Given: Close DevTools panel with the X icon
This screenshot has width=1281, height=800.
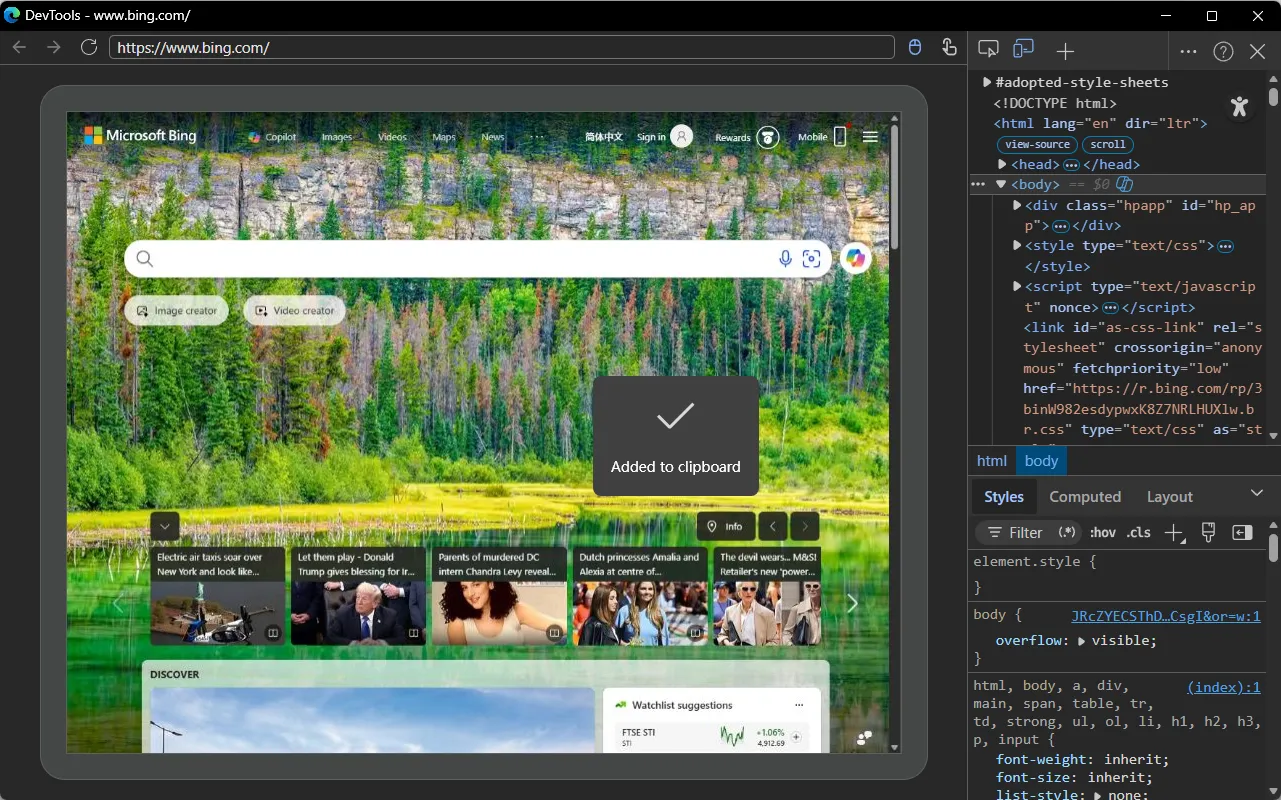Looking at the screenshot, I should 1258,51.
